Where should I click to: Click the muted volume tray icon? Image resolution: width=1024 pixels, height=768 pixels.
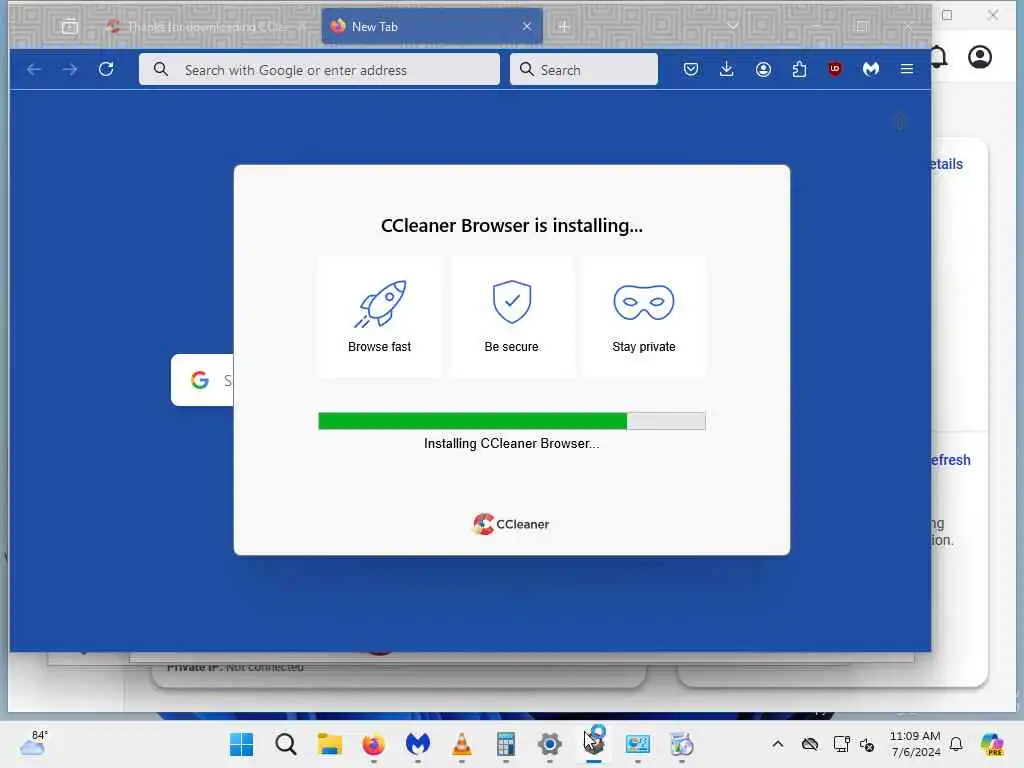tap(867, 744)
